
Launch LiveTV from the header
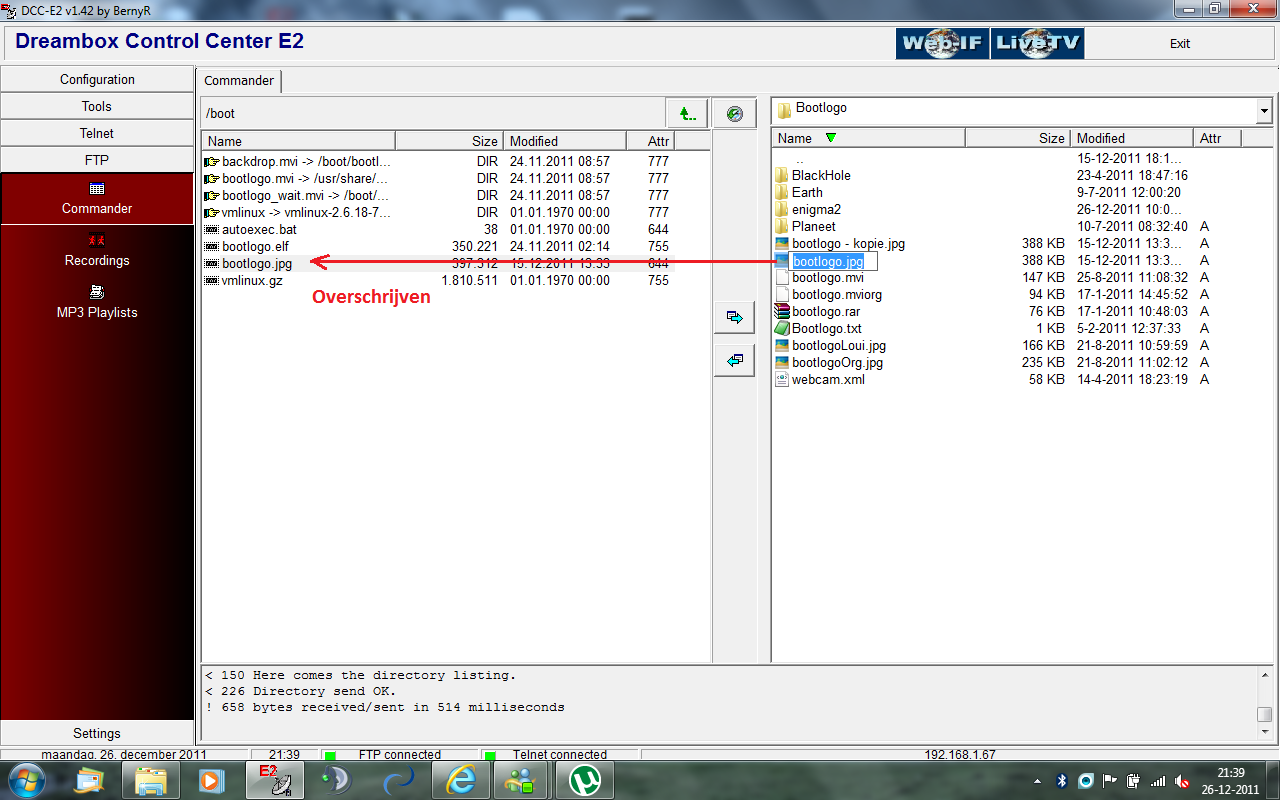click(x=1037, y=43)
